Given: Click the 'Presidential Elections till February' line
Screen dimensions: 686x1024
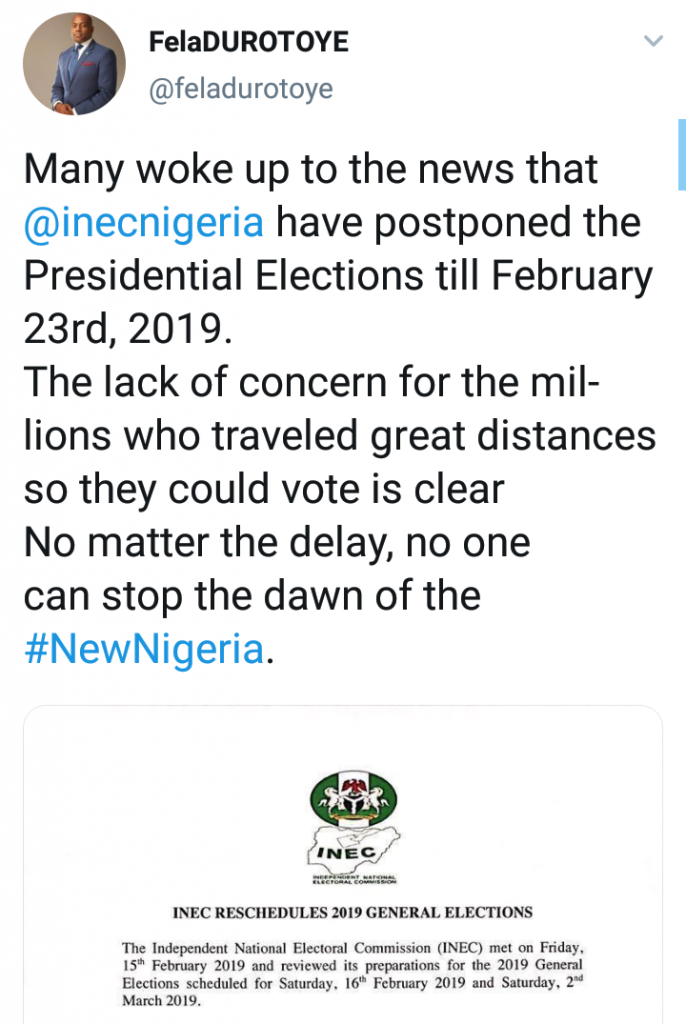Looking at the screenshot, I should tap(337, 275).
